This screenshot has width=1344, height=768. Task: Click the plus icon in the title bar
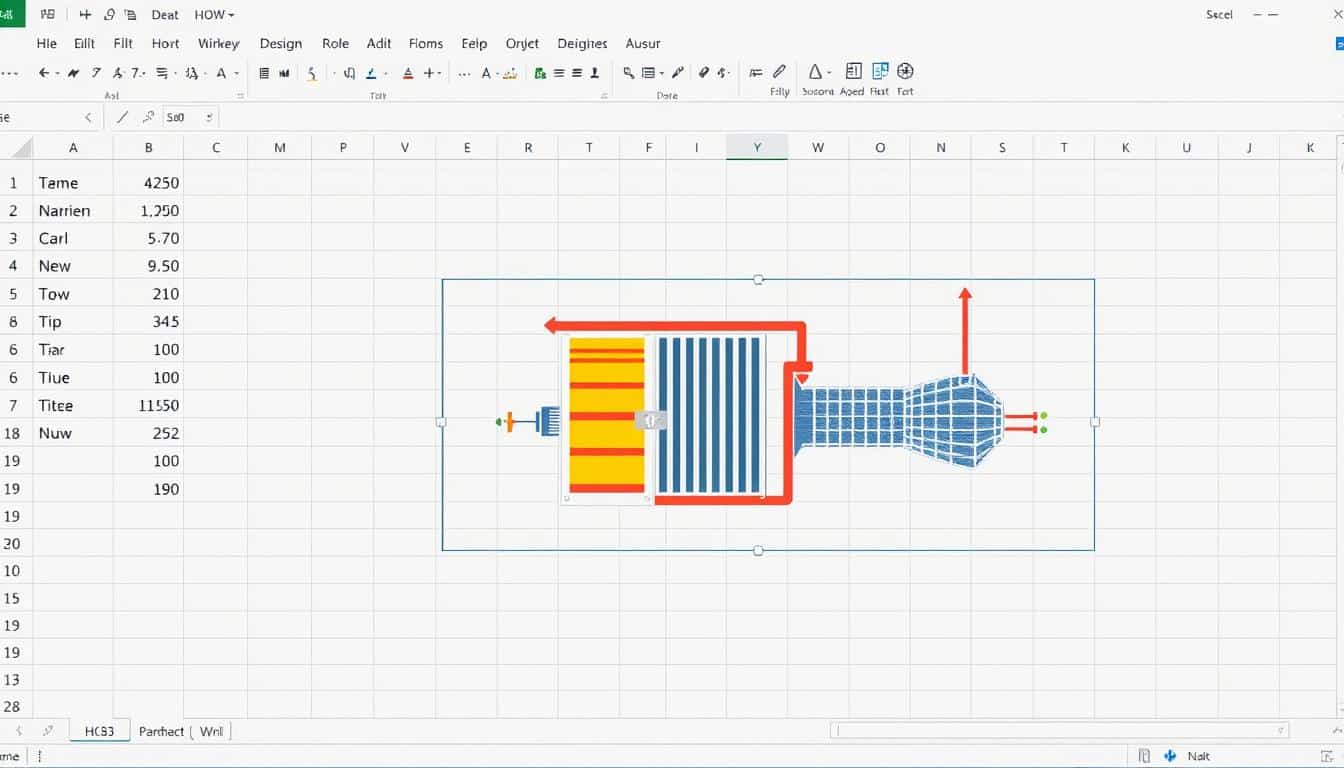85,14
